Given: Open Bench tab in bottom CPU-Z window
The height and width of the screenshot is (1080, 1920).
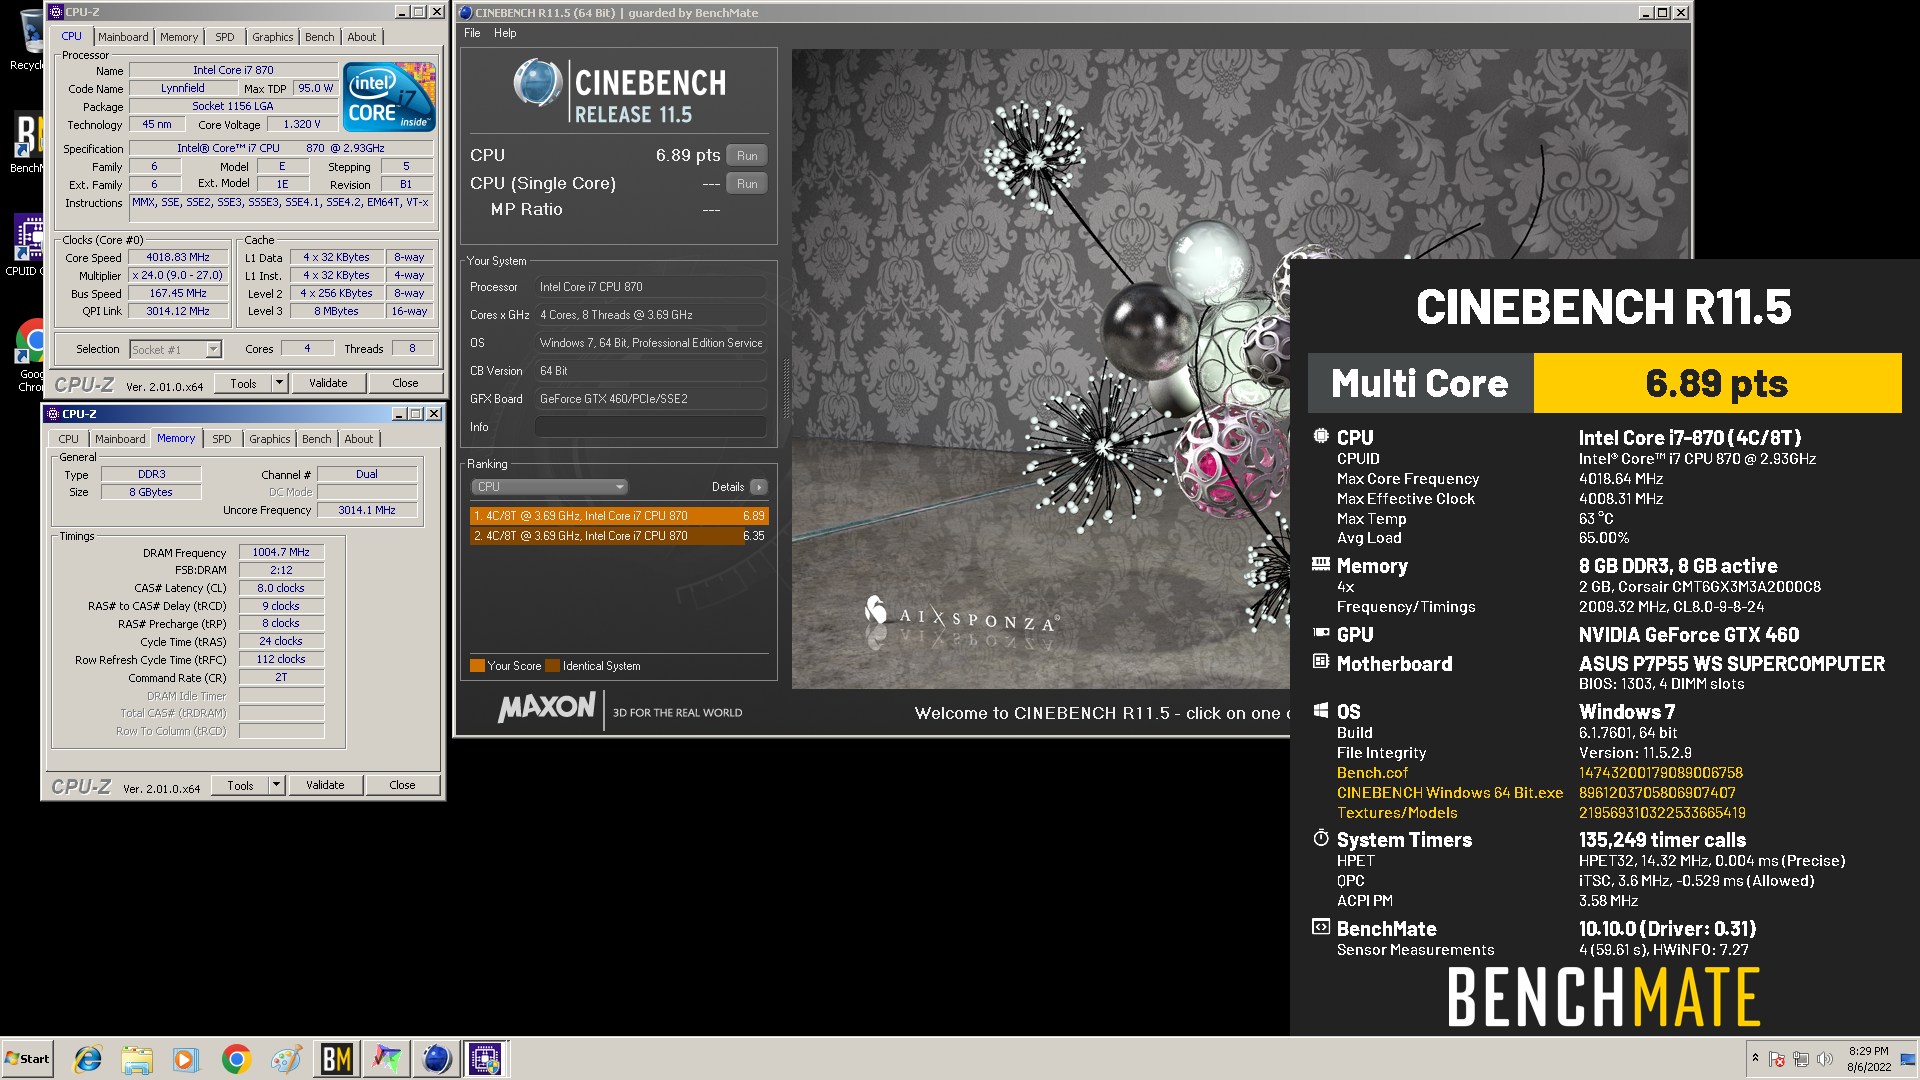Looking at the screenshot, I should pos(317,439).
